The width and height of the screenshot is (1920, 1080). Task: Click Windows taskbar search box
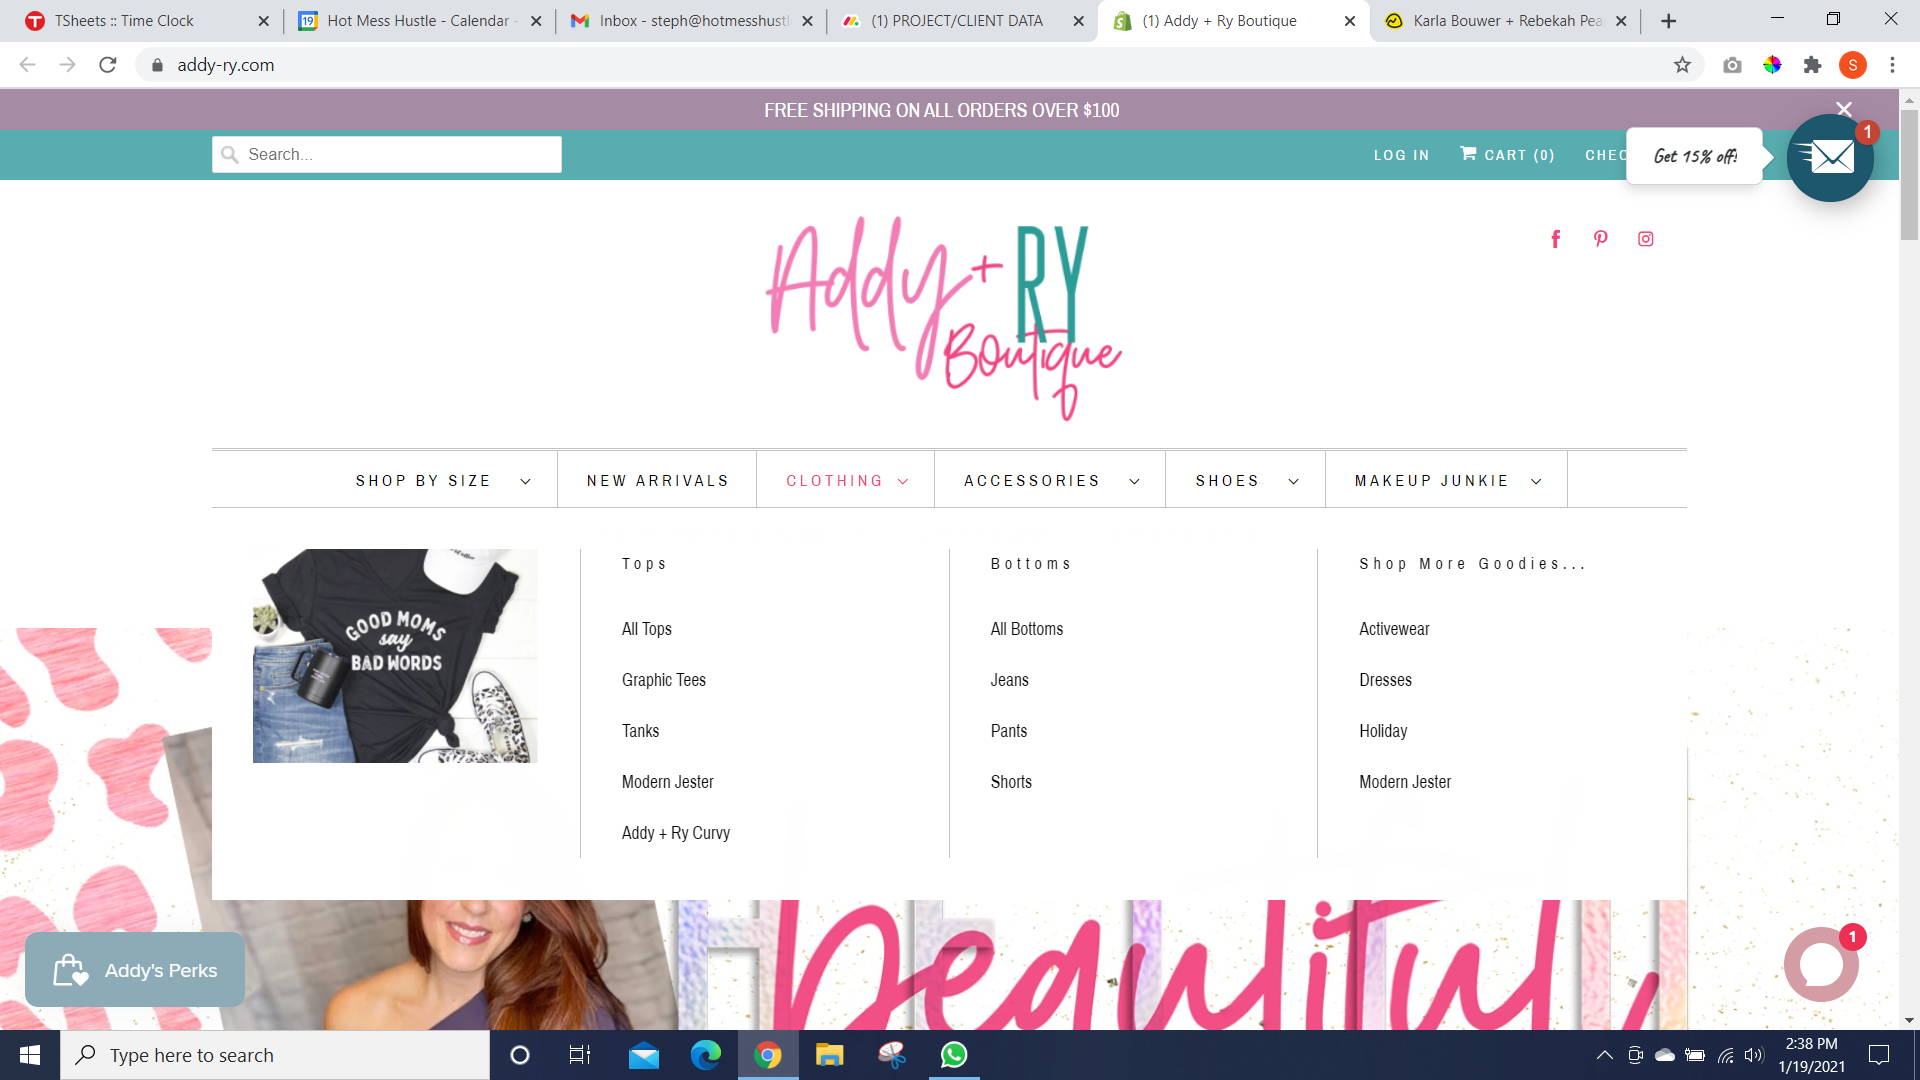275,1055
